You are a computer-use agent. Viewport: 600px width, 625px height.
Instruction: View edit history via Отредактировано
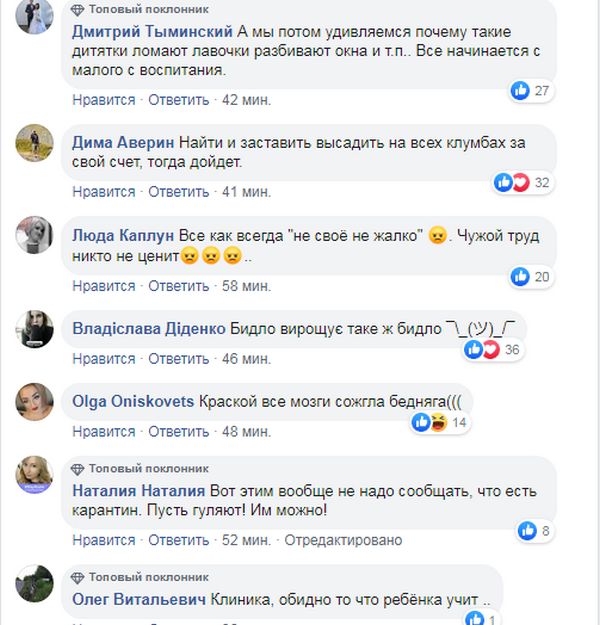coord(343,540)
